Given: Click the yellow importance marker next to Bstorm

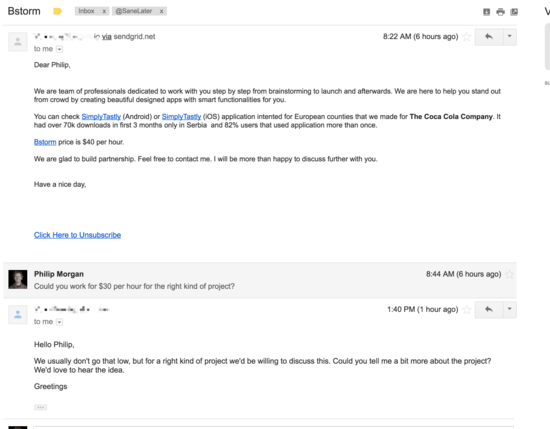Looking at the screenshot, I should pos(57,11).
